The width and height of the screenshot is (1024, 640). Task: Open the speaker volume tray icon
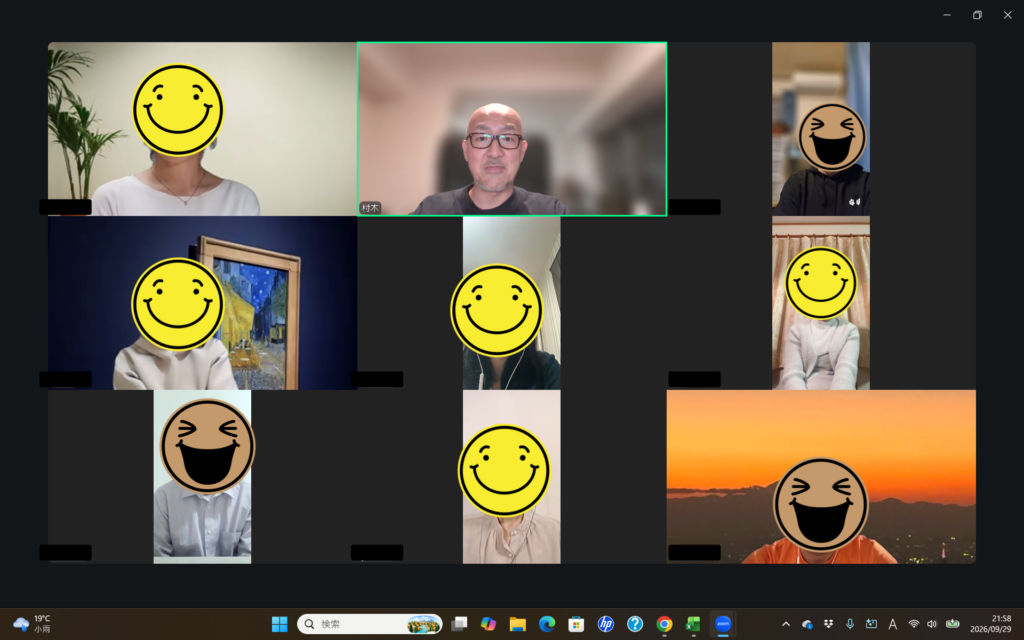[x=932, y=624]
